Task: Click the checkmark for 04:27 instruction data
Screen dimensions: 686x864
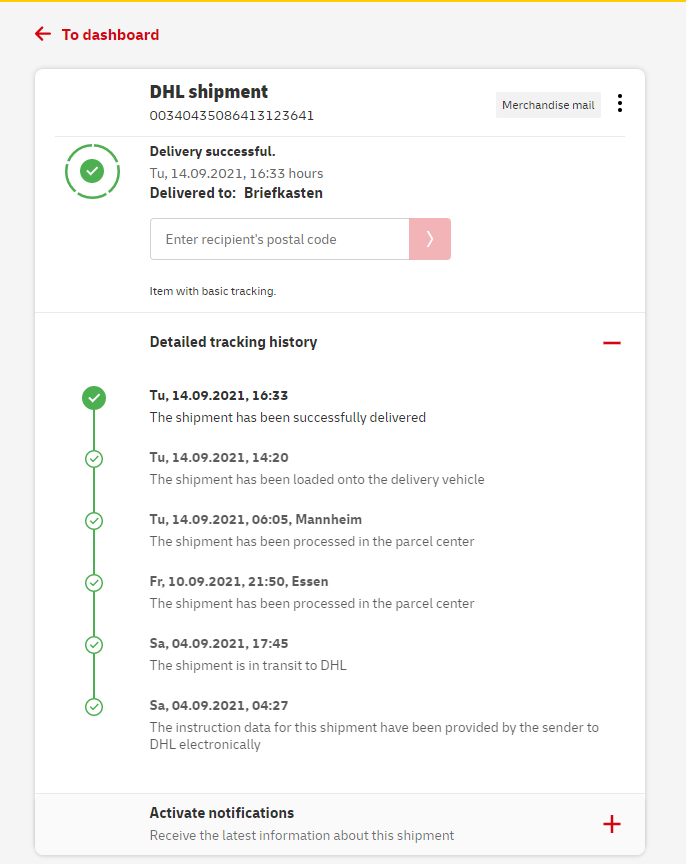Action: (94, 707)
